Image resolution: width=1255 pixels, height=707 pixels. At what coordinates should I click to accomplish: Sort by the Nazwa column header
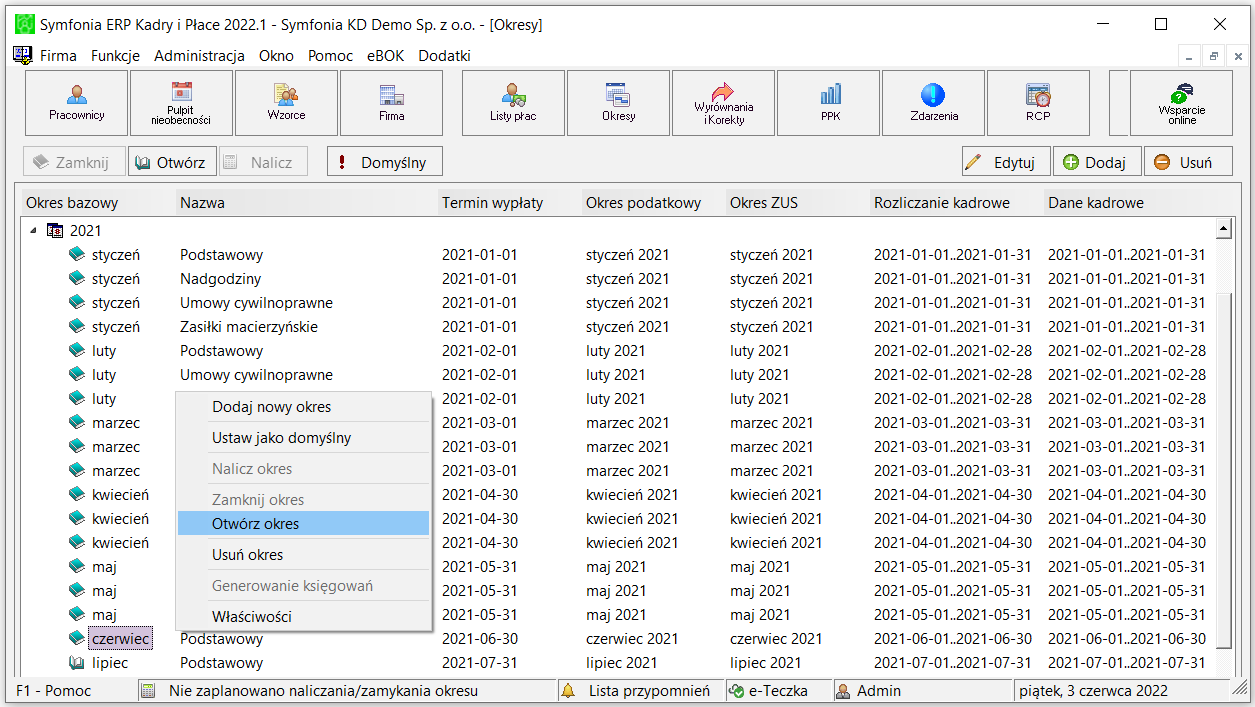(307, 203)
